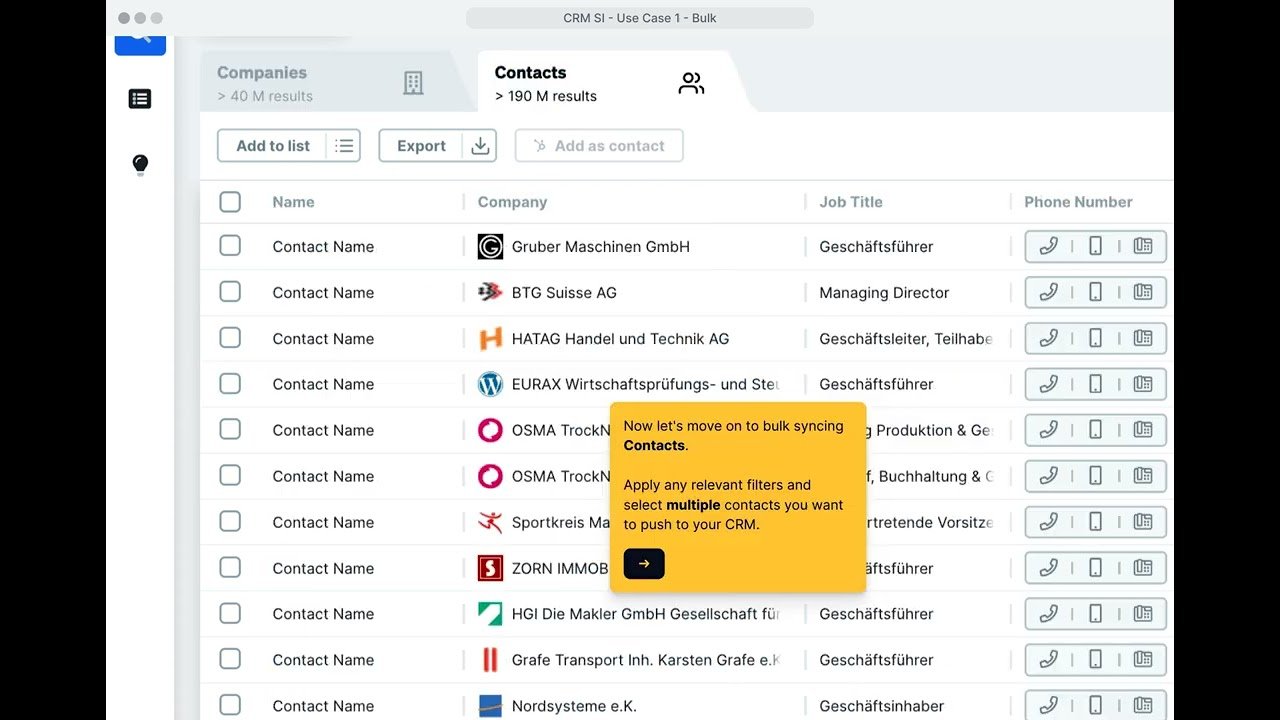Check the box for Gruber Maschinen GmbH contact
This screenshot has height=720, width=1280.
230,246
